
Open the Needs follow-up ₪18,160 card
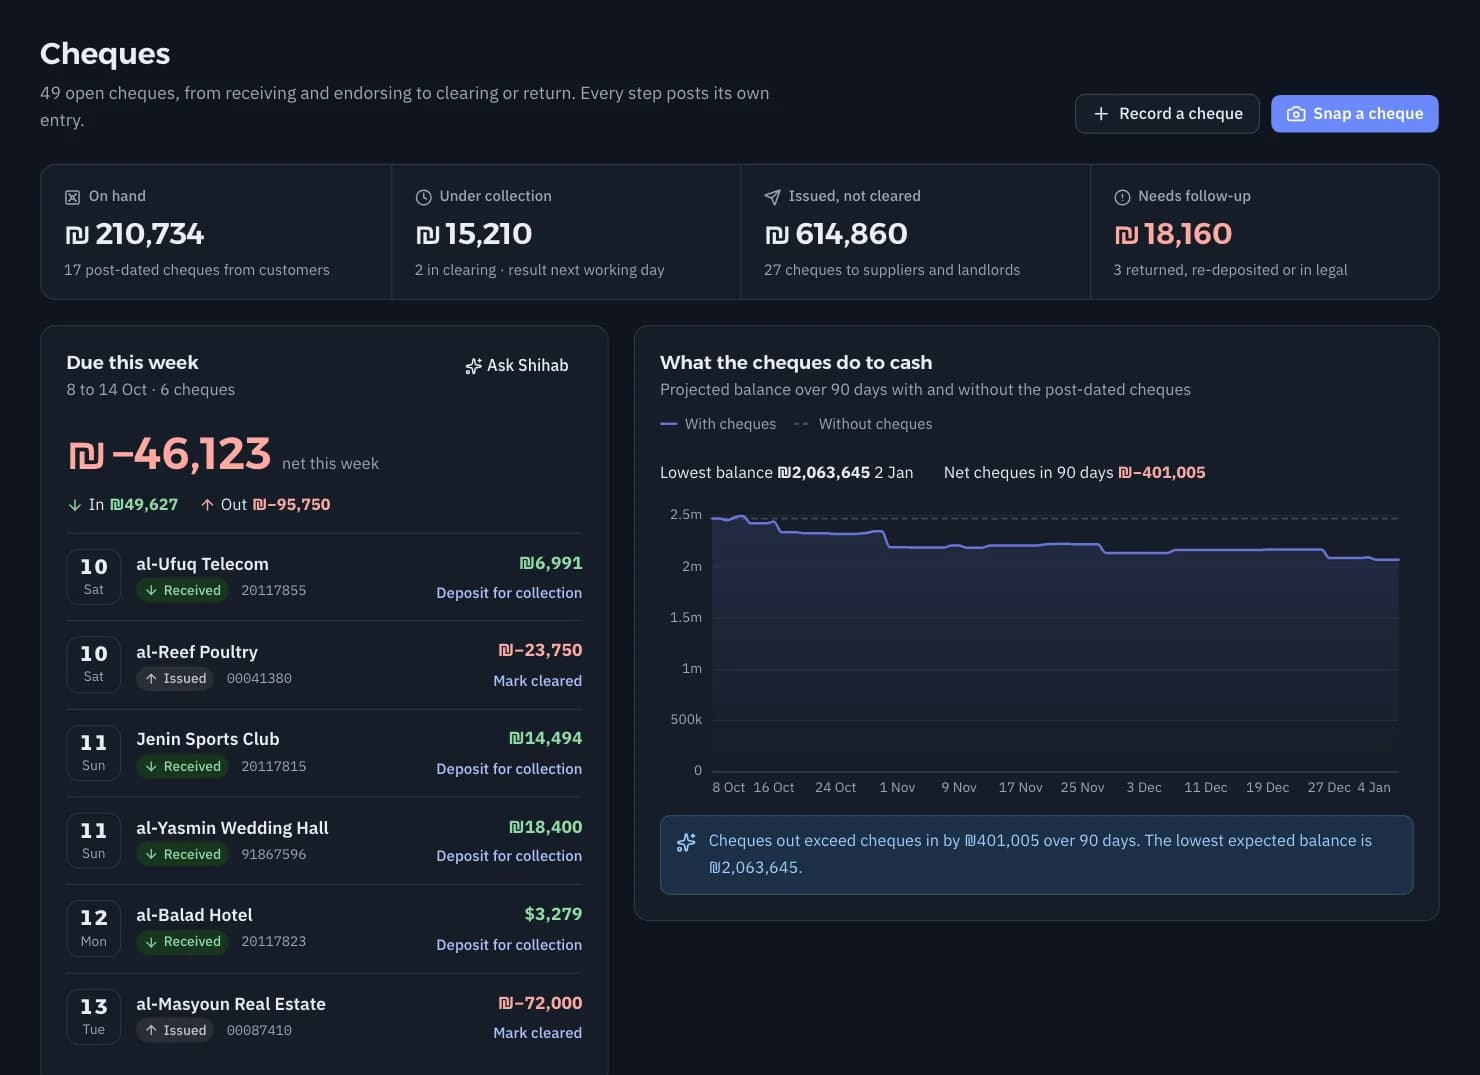1264,232
